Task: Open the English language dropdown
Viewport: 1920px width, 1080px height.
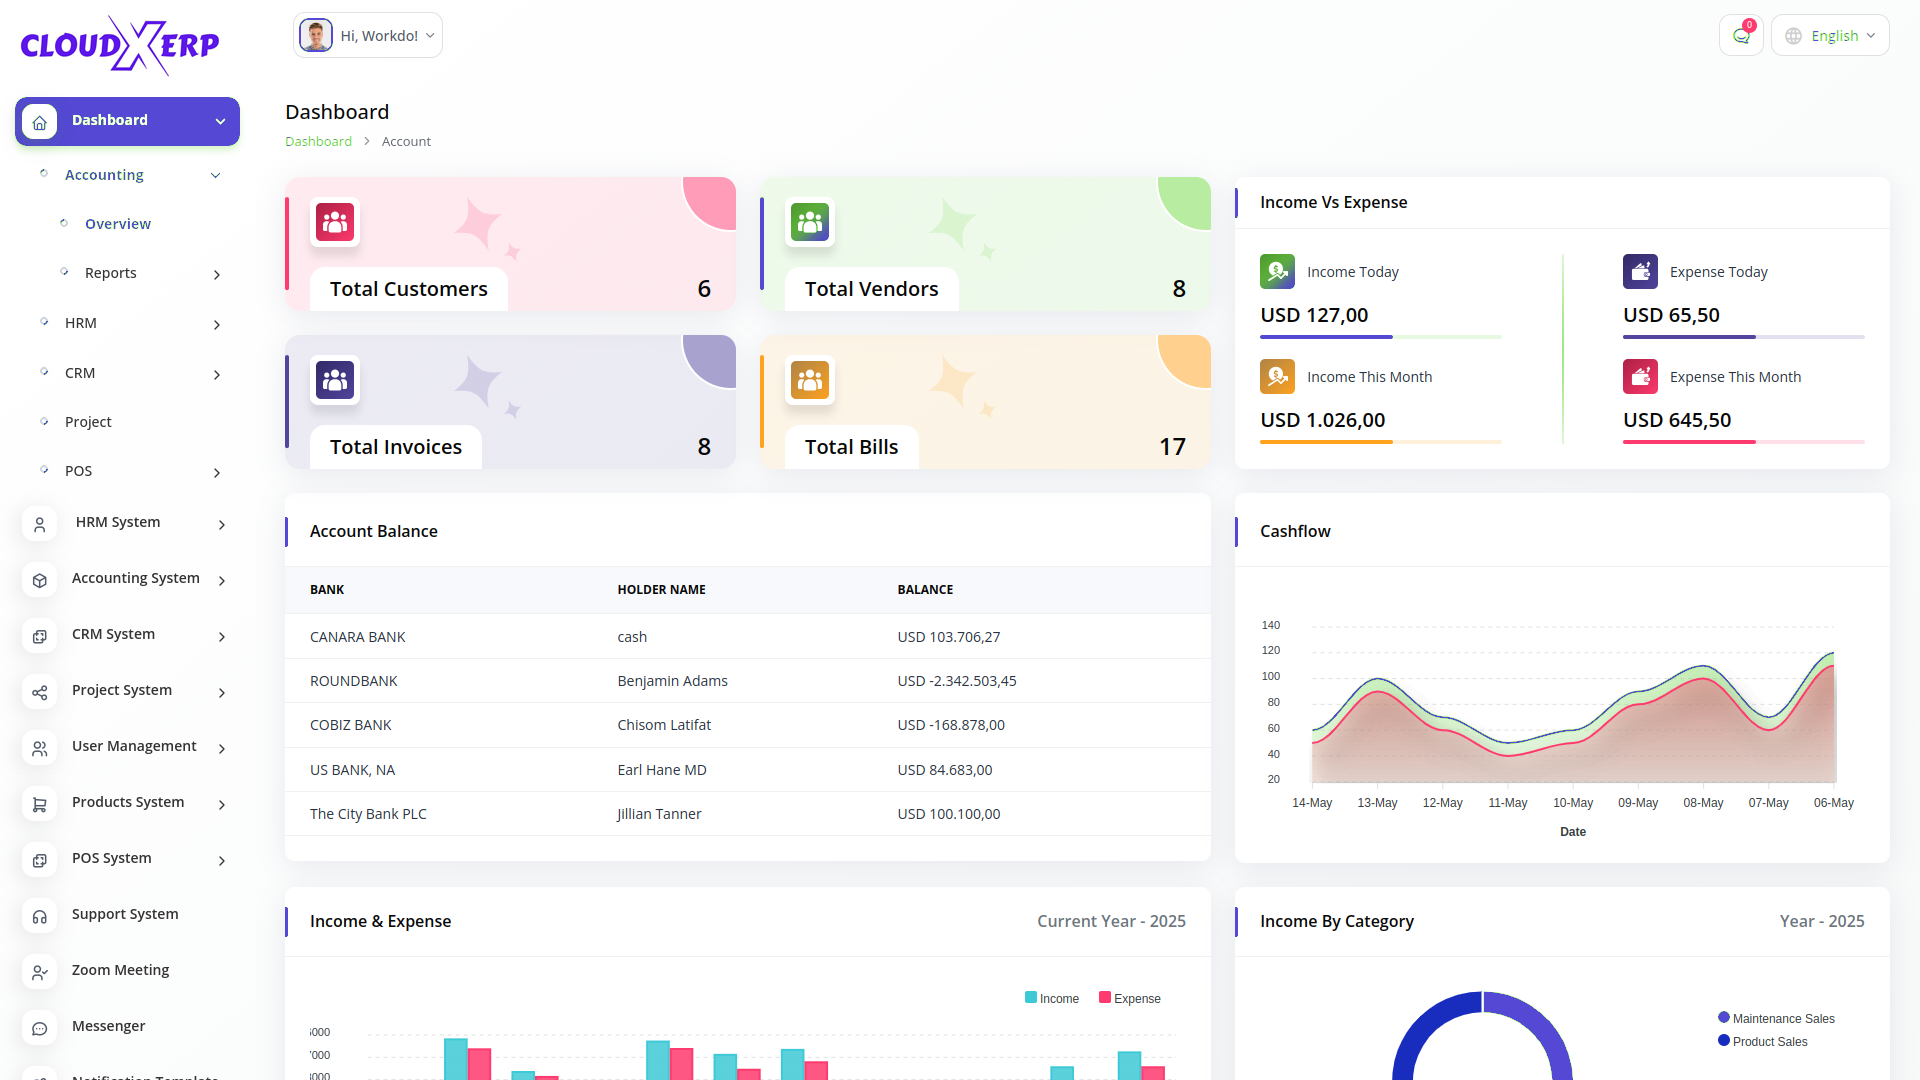Action: (1830, 36)
